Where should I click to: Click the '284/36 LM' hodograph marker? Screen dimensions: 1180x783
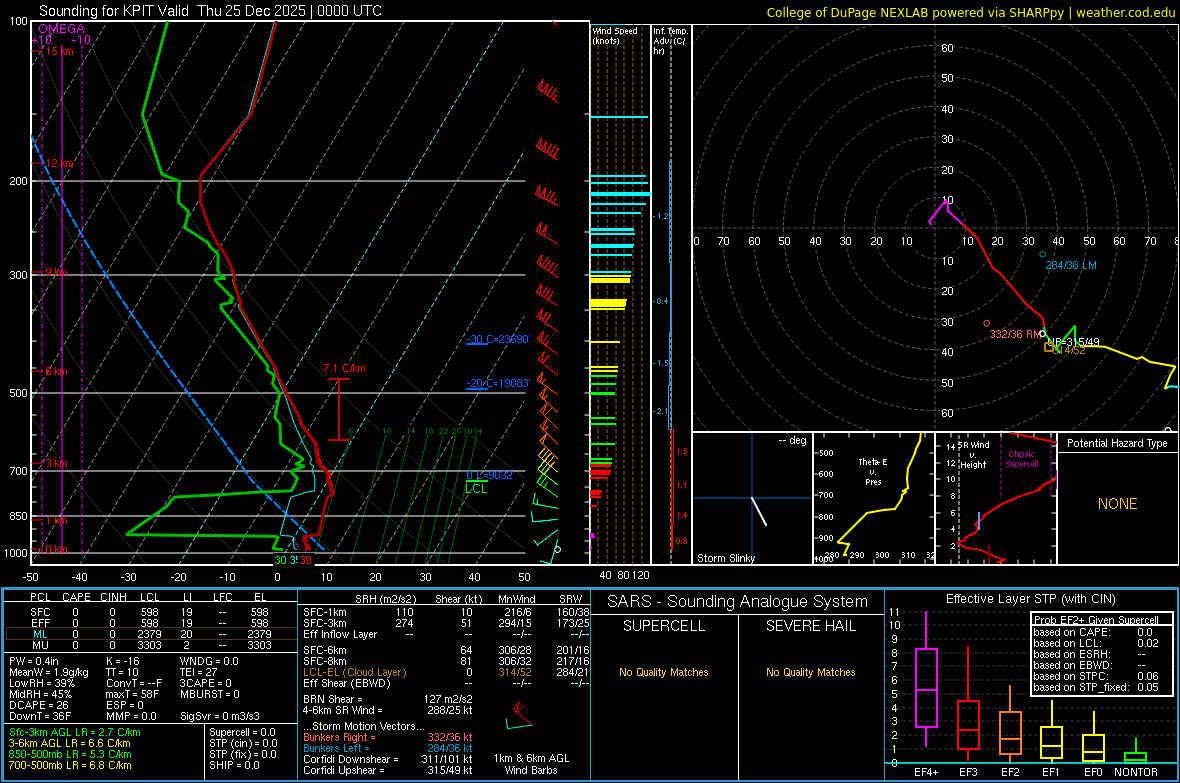(1070, 265)
